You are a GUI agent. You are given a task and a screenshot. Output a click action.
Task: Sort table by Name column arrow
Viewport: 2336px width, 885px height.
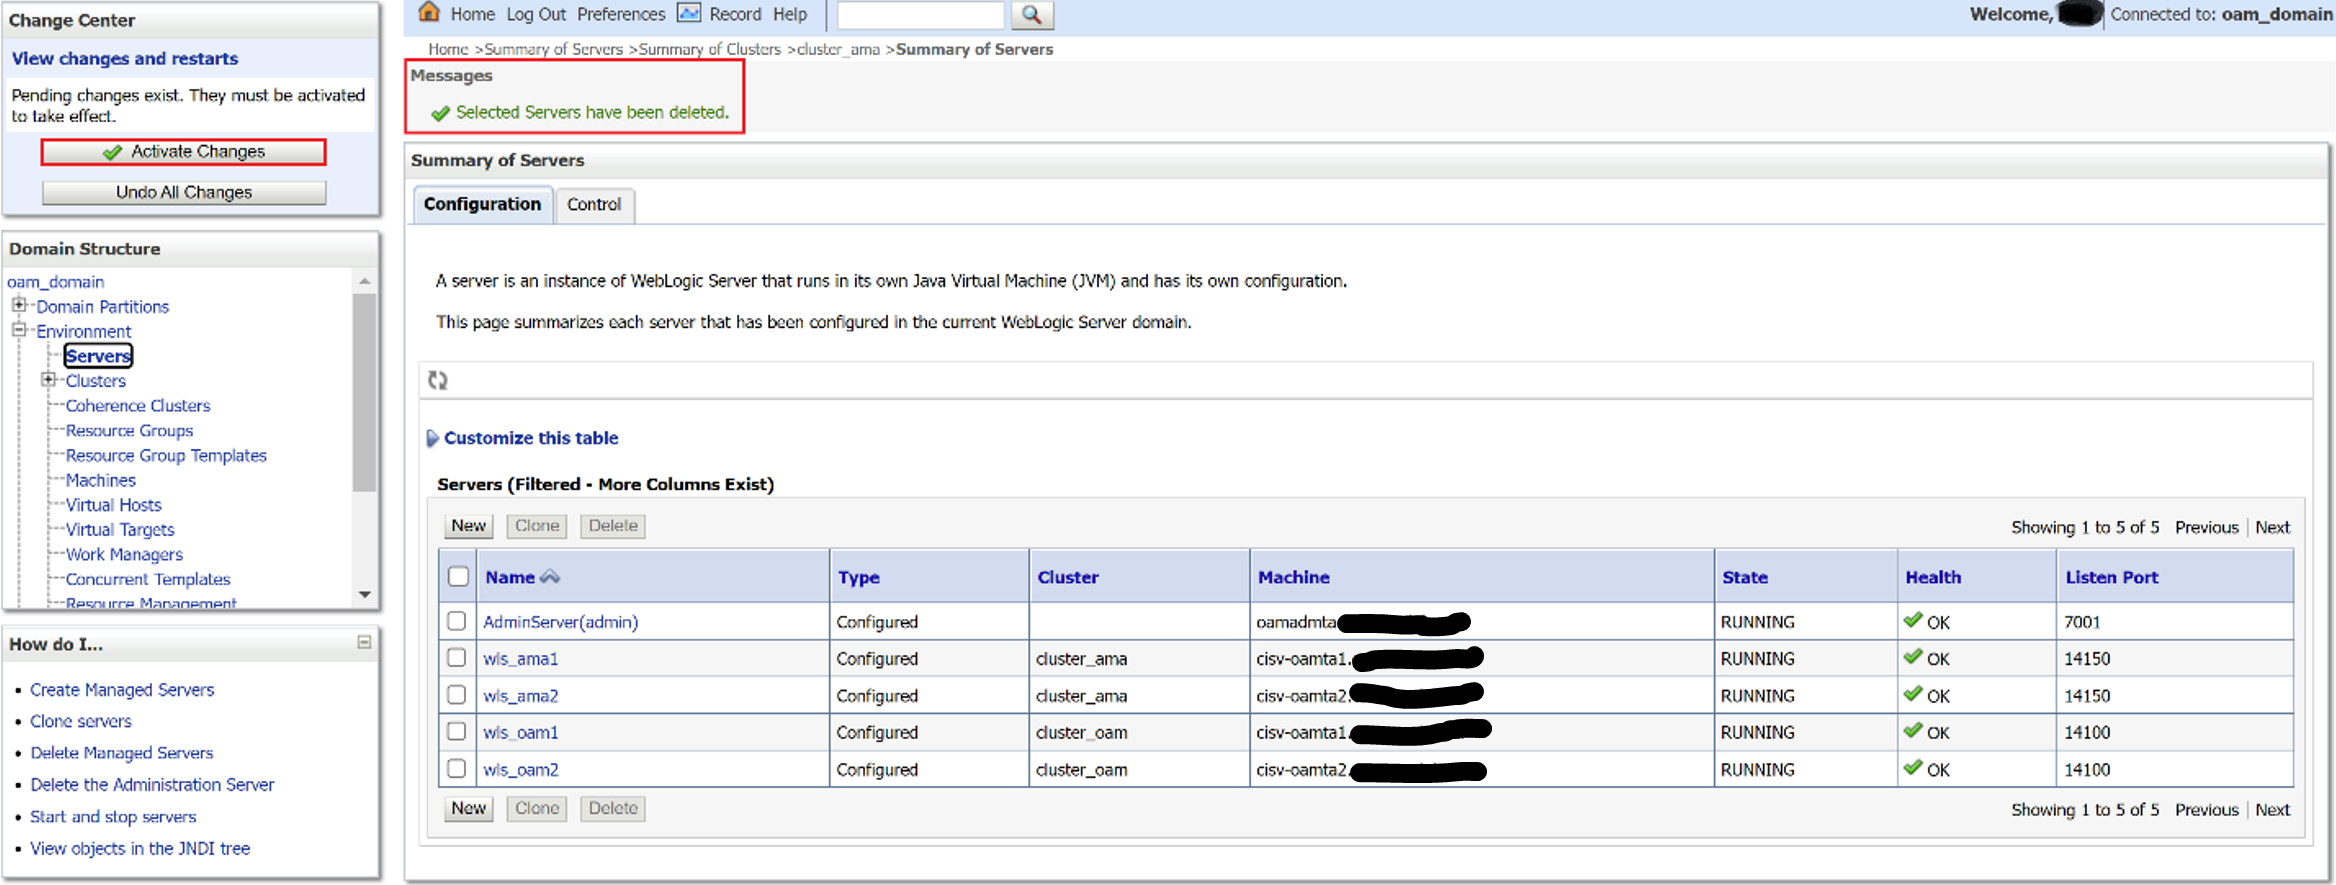click(550, 577)
